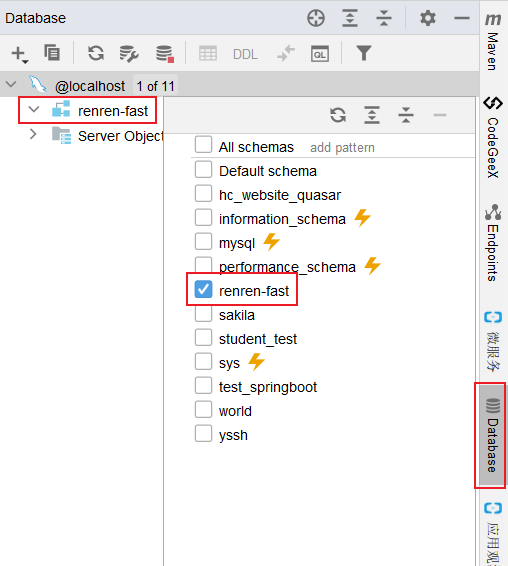Click the add pattern link
Image resolution: width=508 pixels, height=566 pixels.
click(x=342, y=148)
